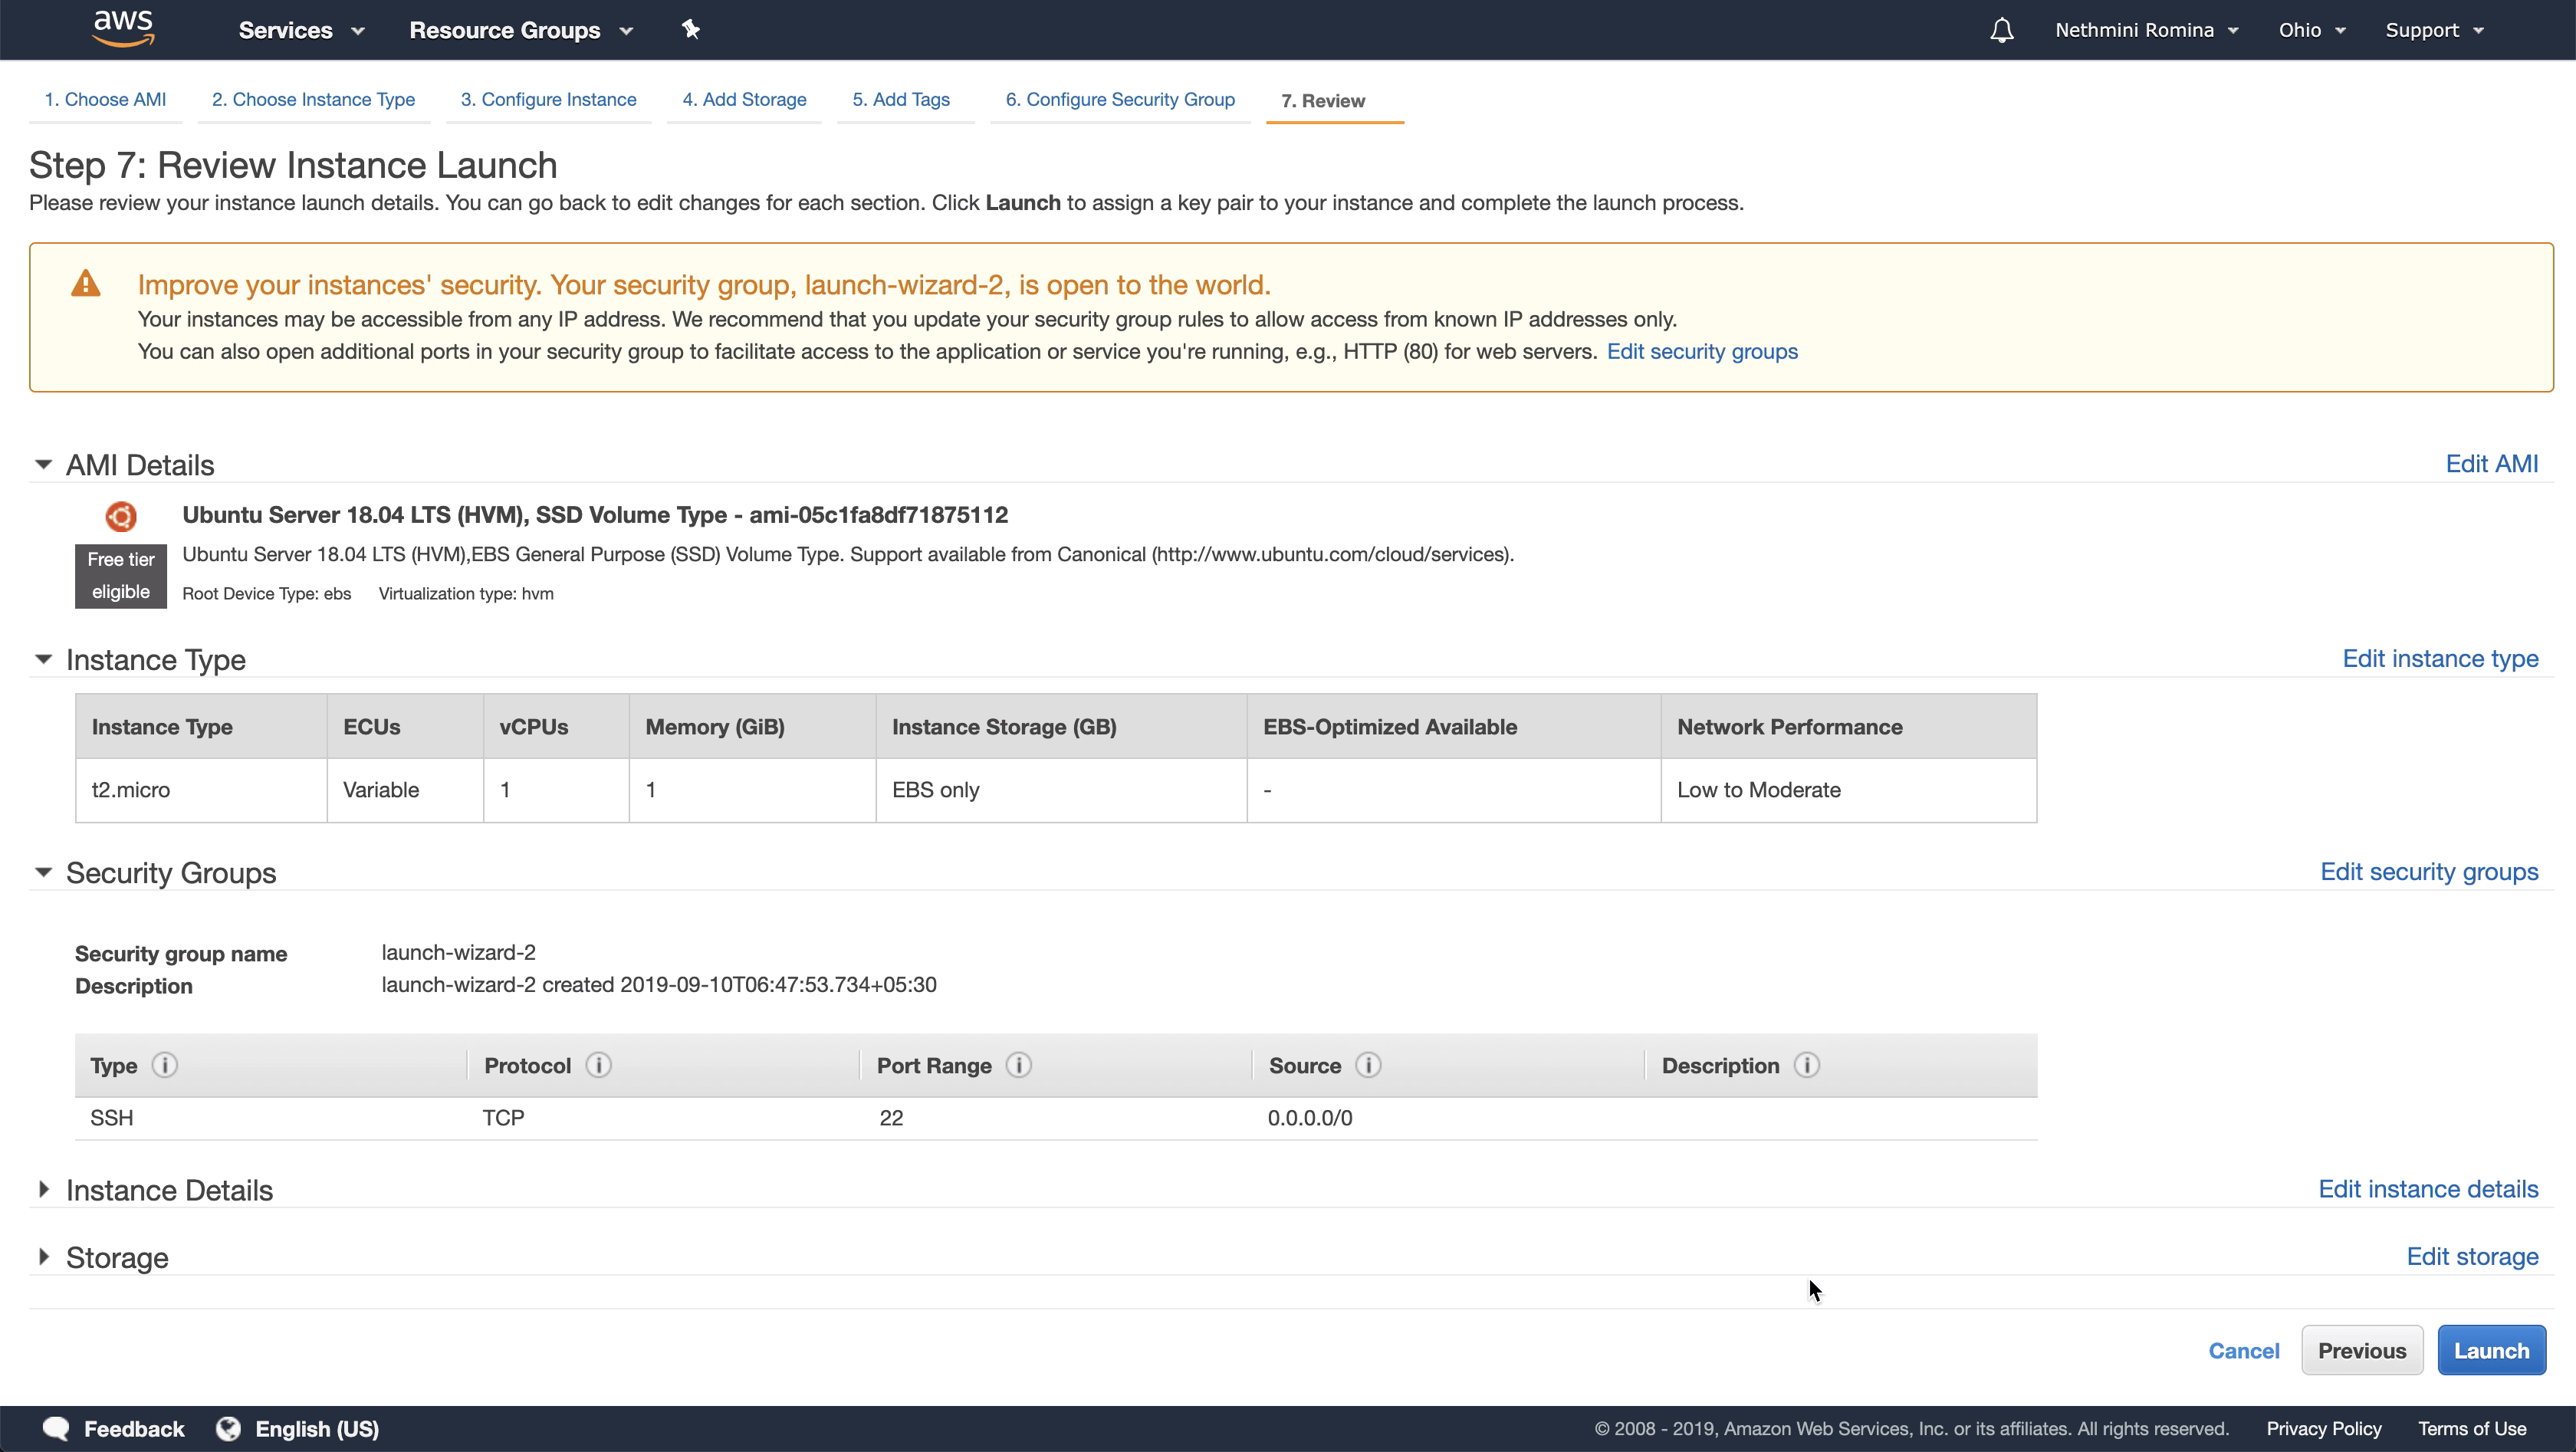The image size is (2576, 1452).
Task: Go to step 3 Configure Instance tab
Action: point(548,100)
